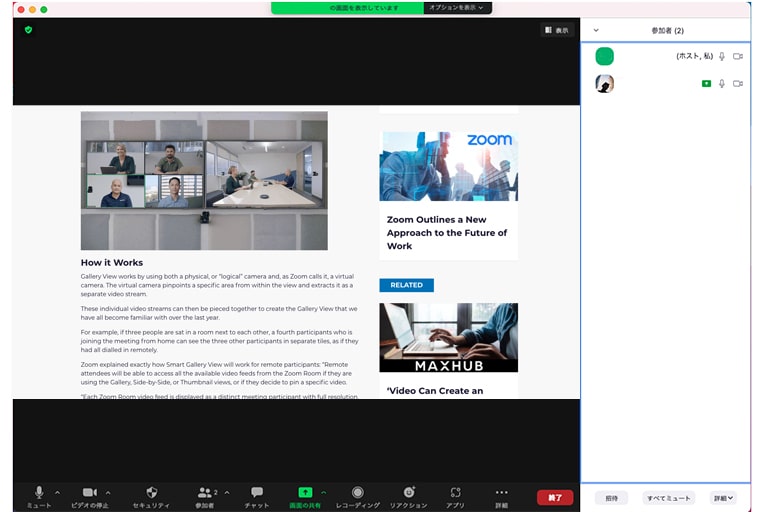Viewport: 768px width, 512px height.
Task: Open the セキュリティ shield icon
Action: [151, 493]
